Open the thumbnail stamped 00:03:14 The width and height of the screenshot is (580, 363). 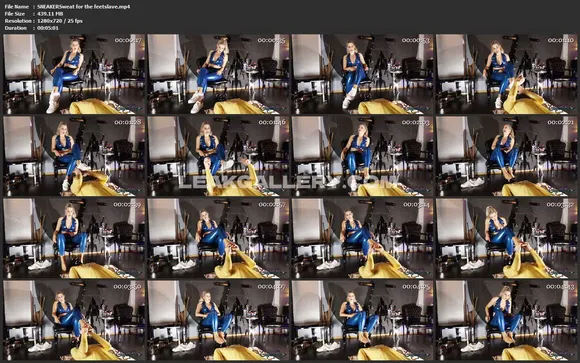(362, 238)
